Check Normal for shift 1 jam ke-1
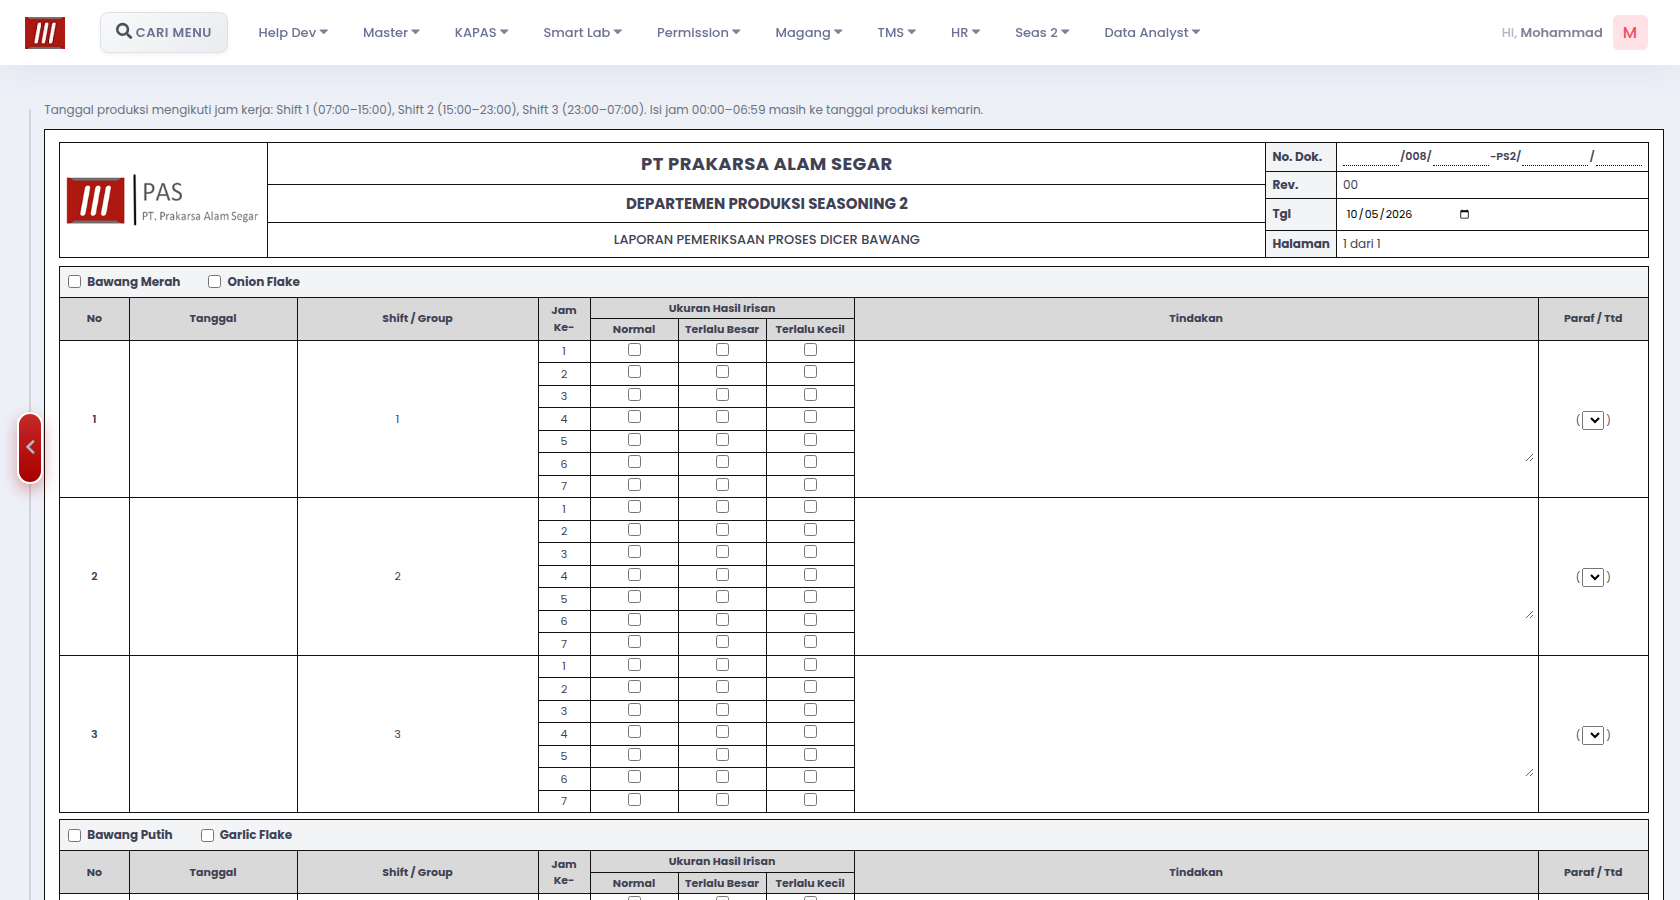The height and width of the screenshot is (900, 1680). (x=634, y=350)
